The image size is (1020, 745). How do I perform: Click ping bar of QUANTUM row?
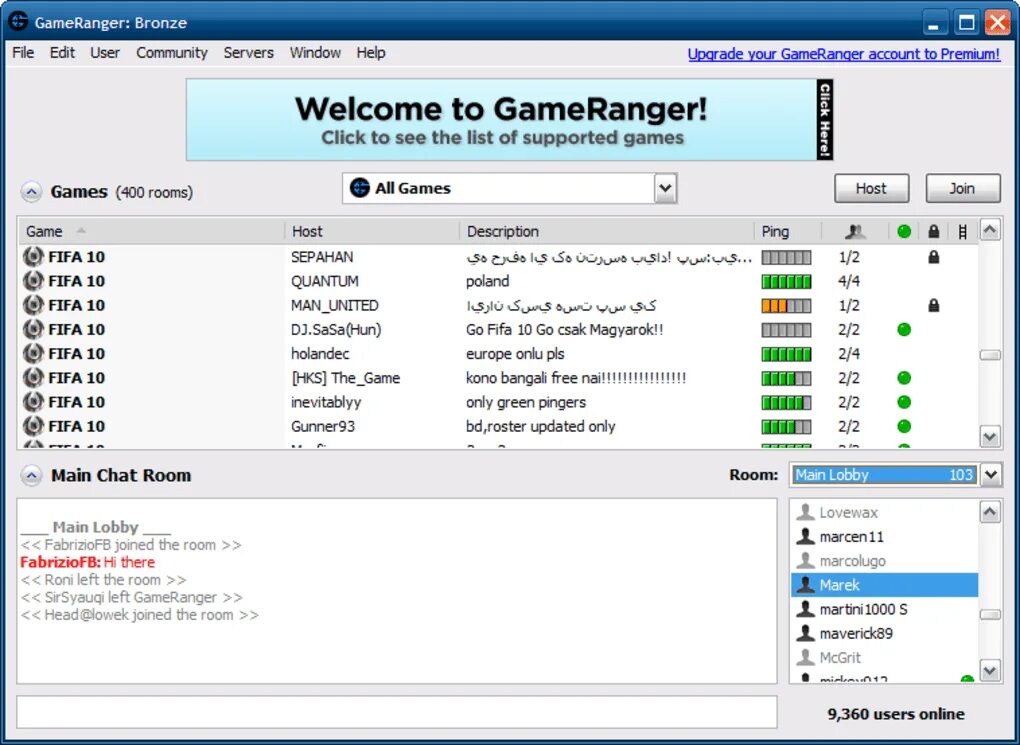click(x=786, y=282)
